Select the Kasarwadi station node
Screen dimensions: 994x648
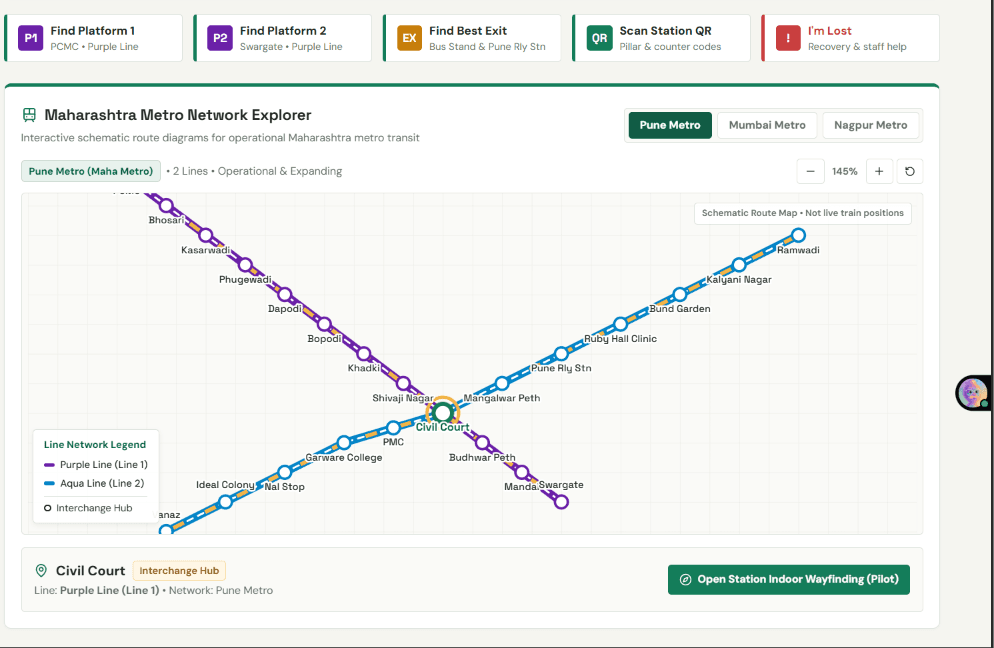(x=205, y=235)
